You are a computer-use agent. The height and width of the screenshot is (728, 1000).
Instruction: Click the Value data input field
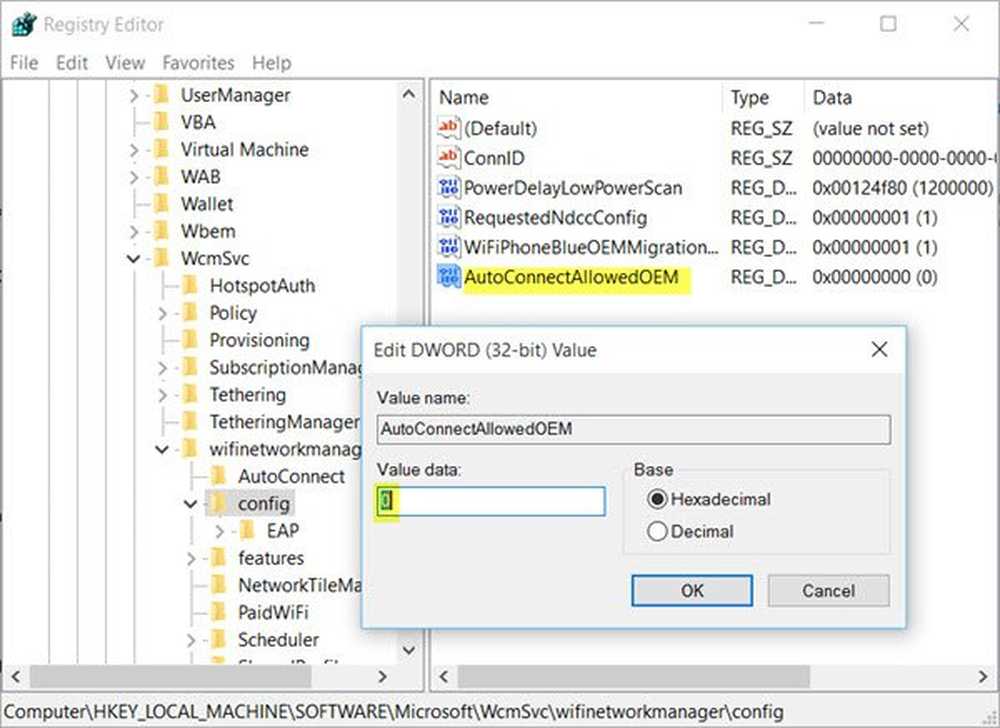click(491, 501)
